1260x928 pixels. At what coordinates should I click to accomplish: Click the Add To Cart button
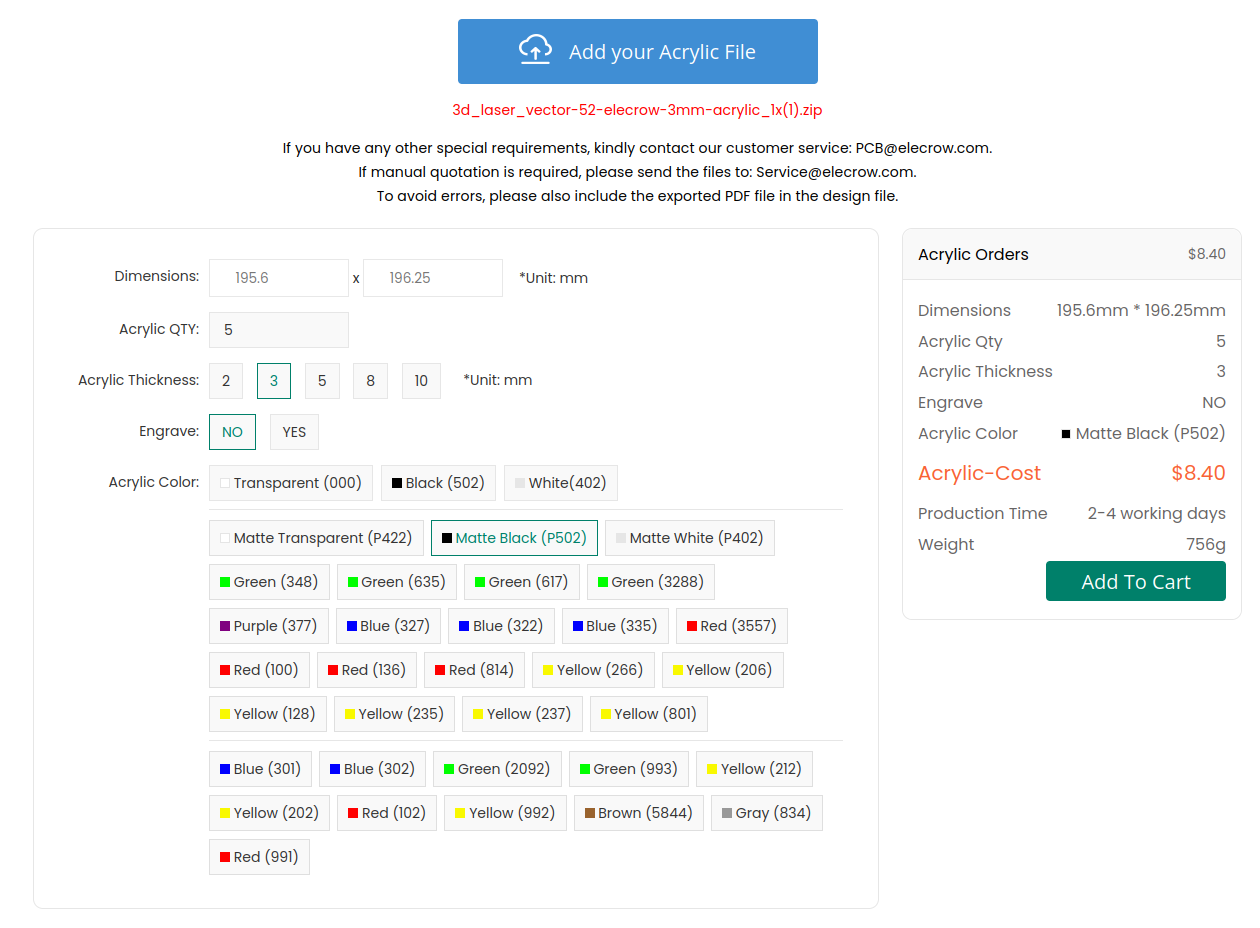tap(1136, 581)
